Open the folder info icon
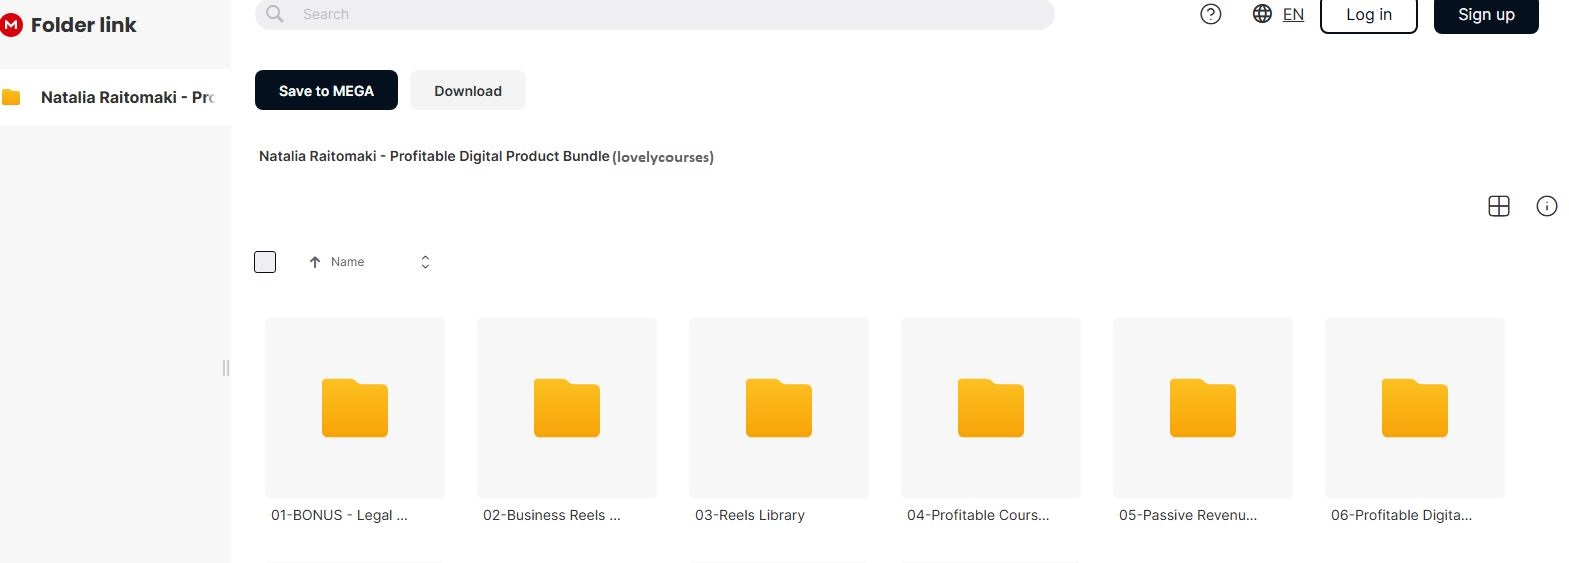Screen dimensions: 1569x563 click(1546, 206)
